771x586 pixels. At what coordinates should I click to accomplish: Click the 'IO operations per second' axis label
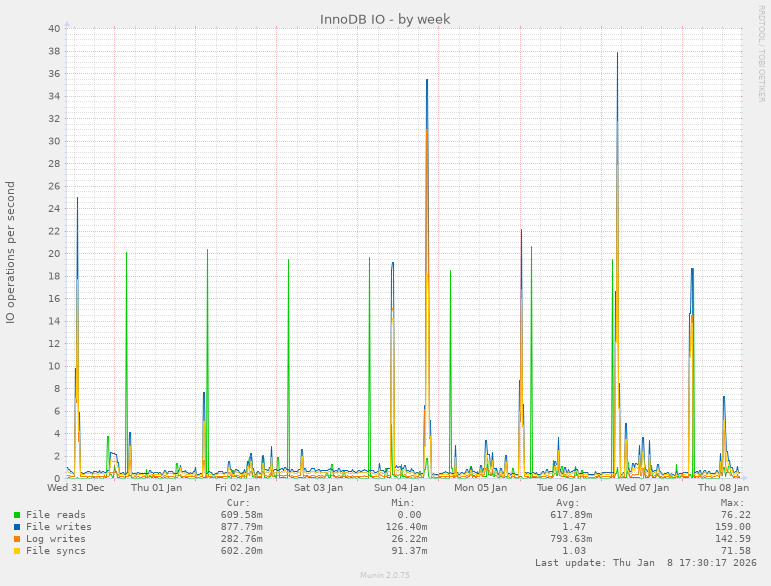(x=10, y=253)
